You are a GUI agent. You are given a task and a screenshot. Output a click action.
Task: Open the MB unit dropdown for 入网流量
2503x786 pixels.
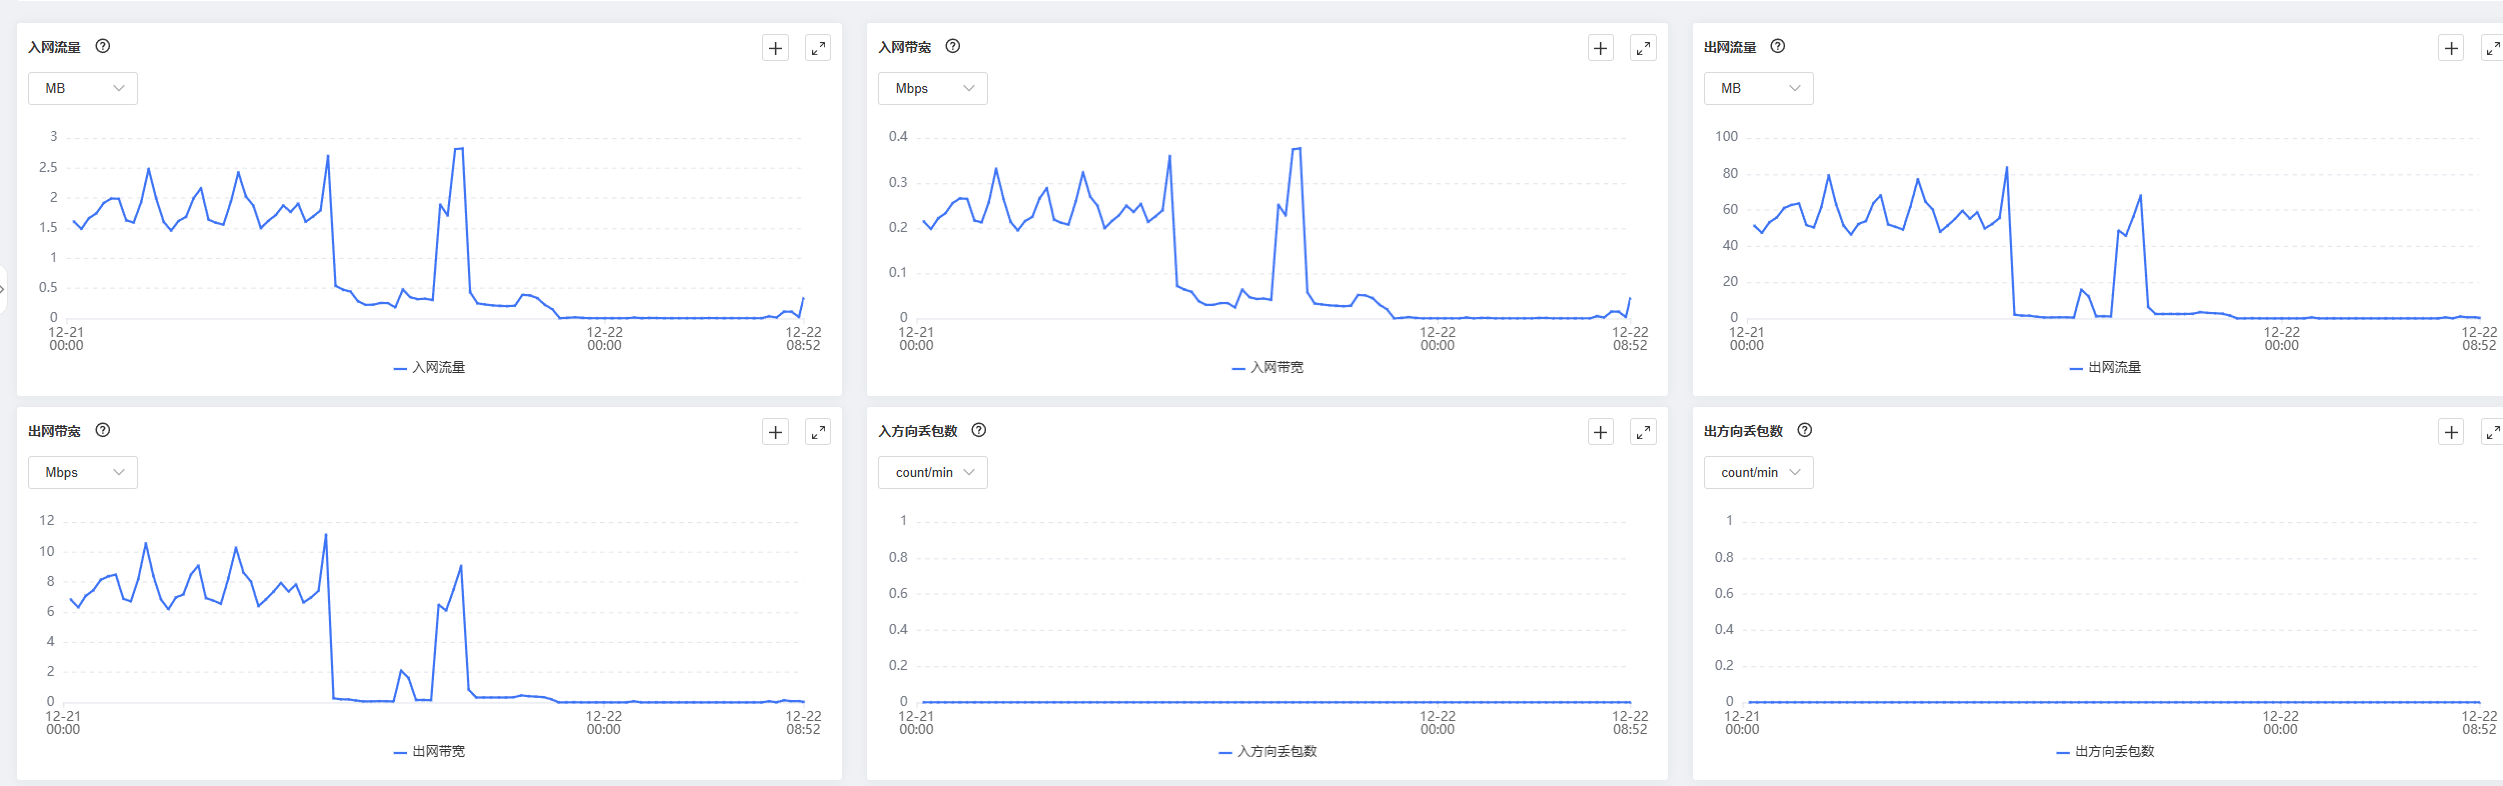pos(83,89)
